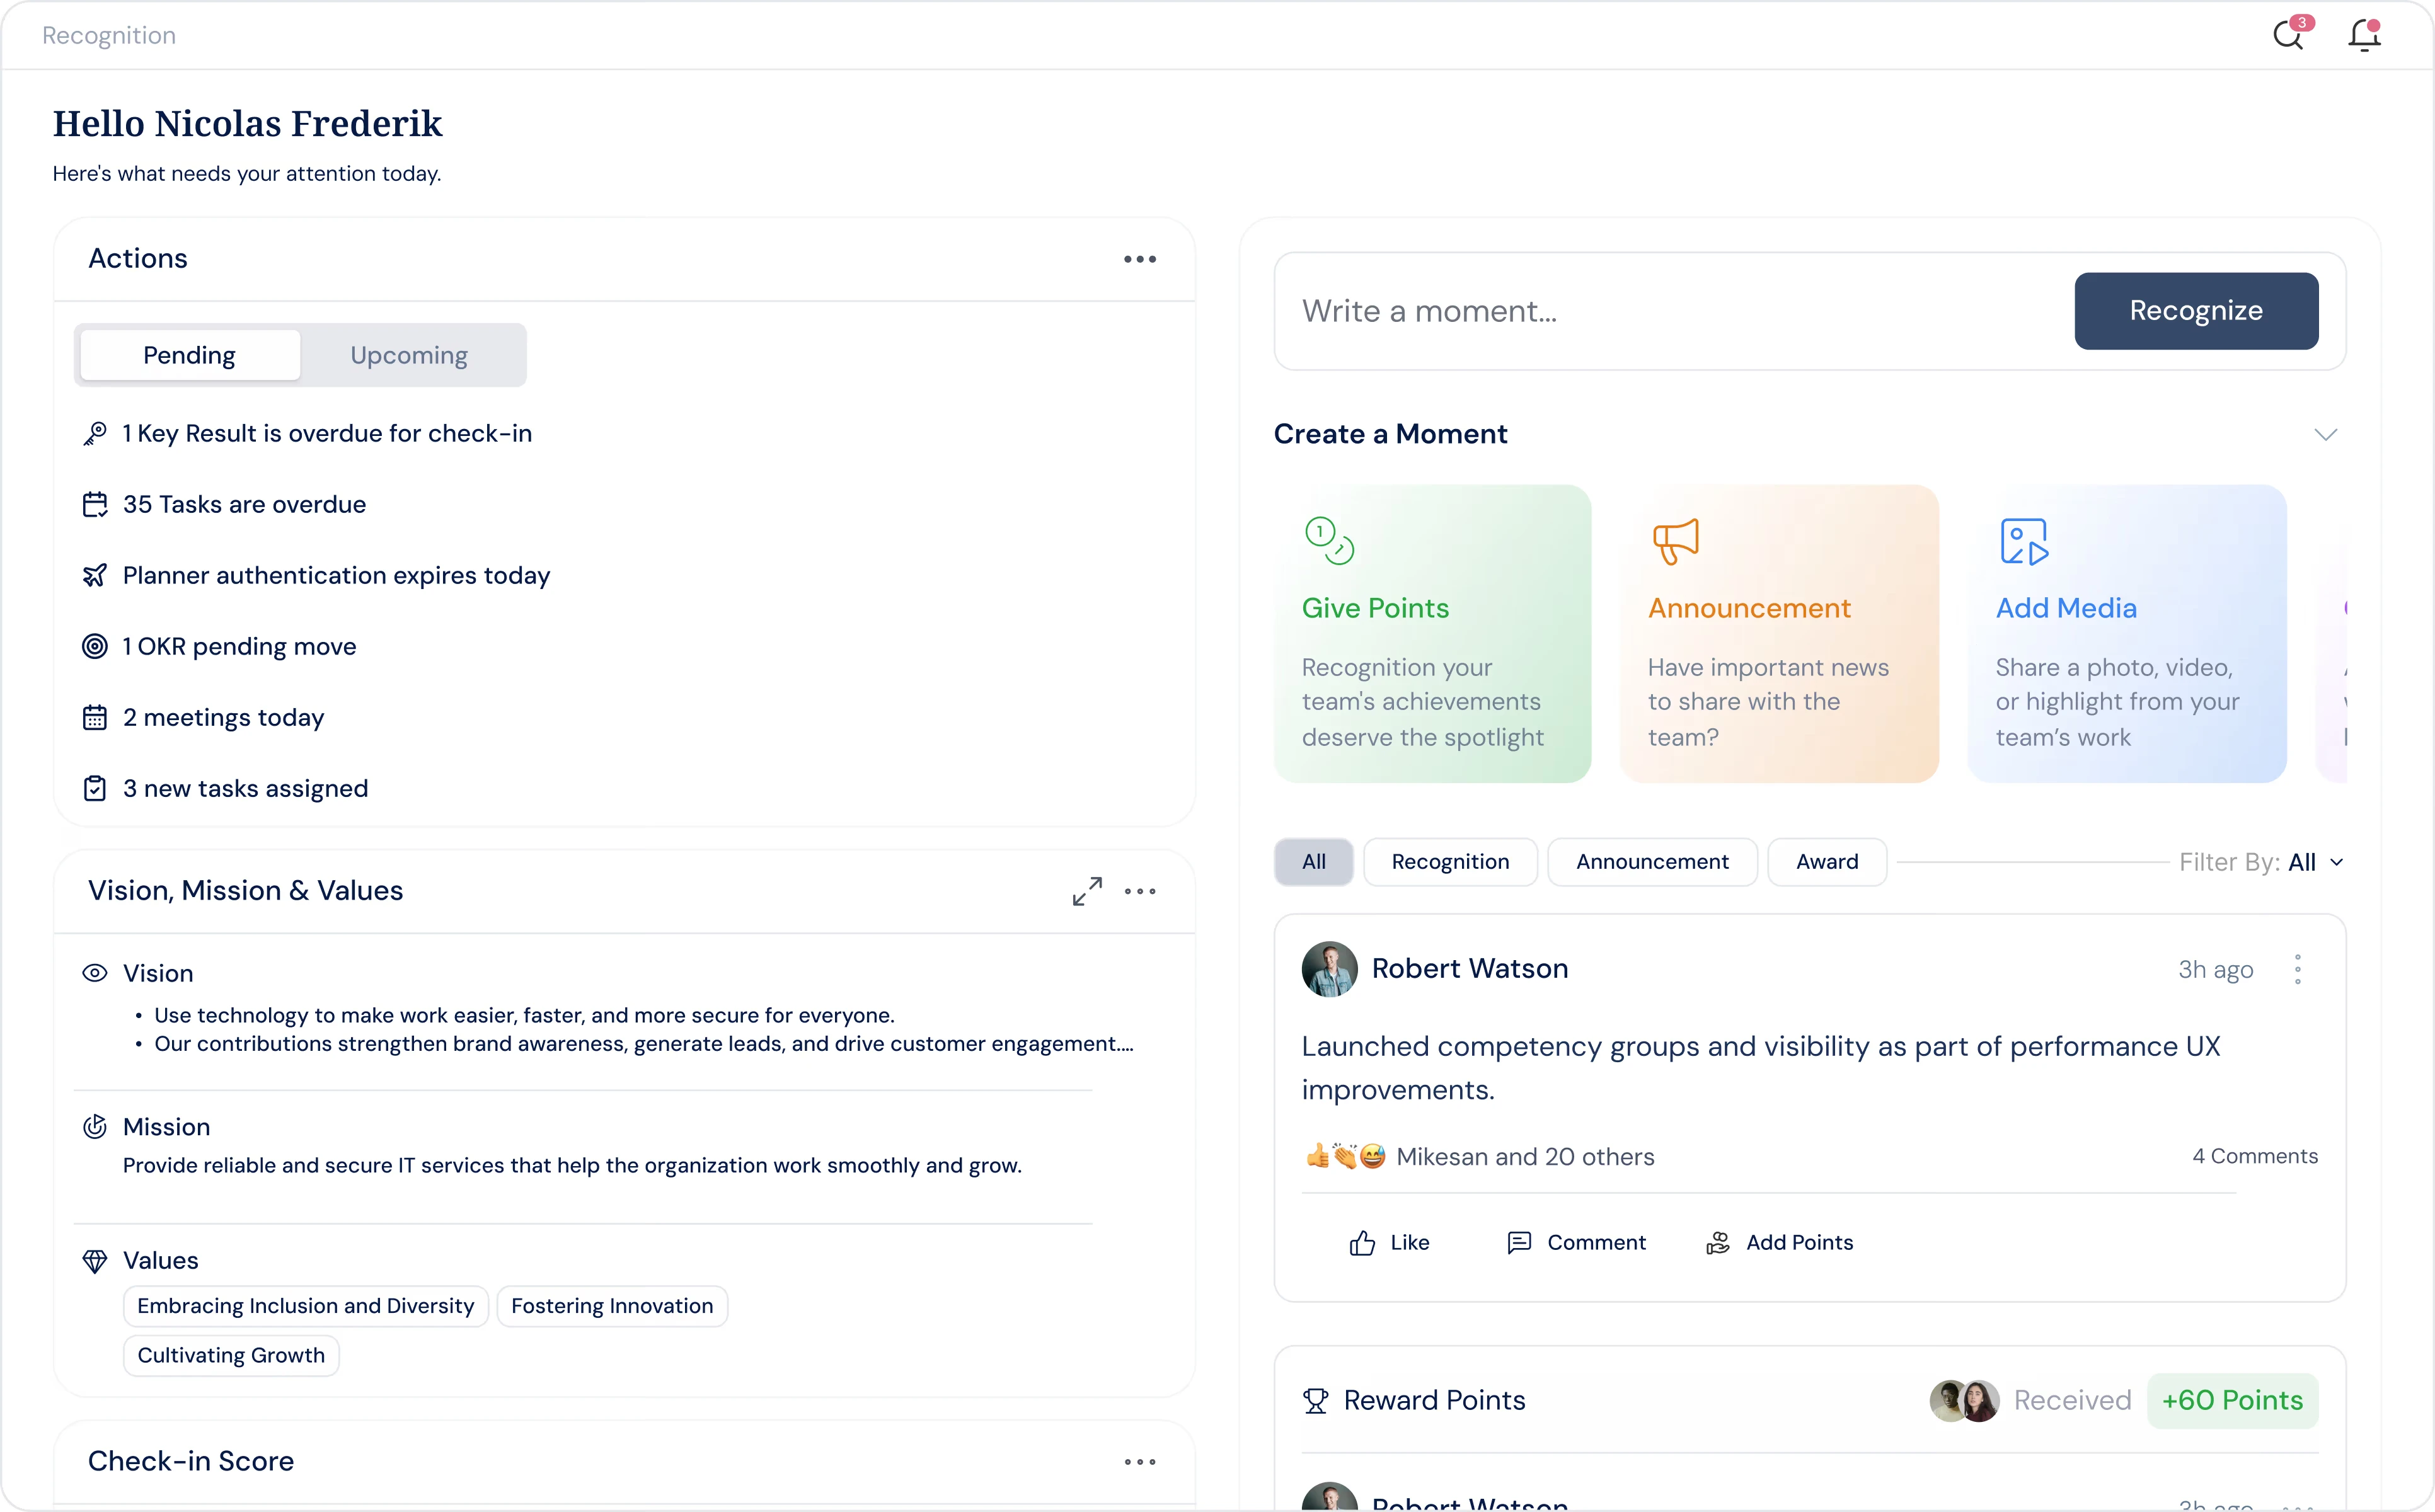
Task: Click the eye icon beside Vision
Action: (95, 974)
